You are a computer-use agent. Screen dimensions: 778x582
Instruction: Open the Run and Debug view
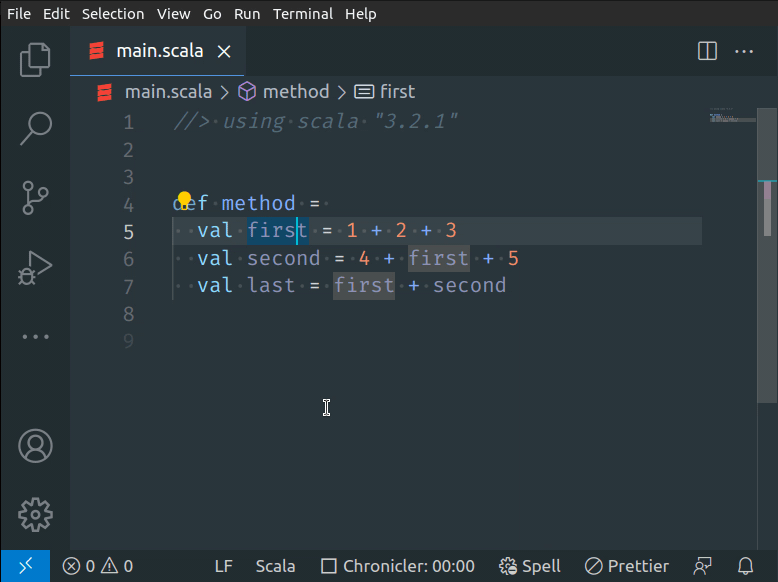[35, 268]
